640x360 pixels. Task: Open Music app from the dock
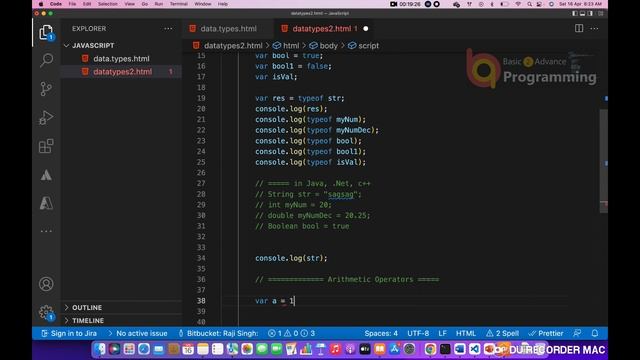point(335,349)
